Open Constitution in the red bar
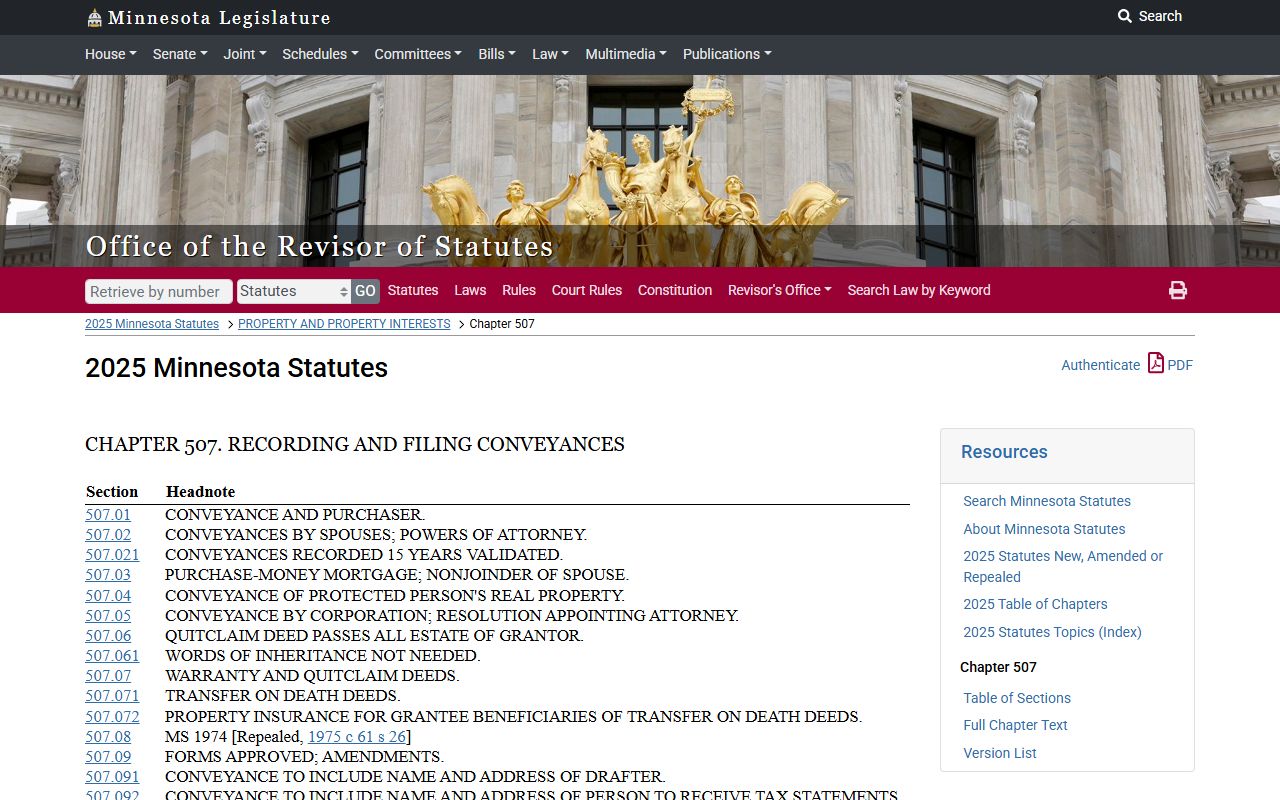The image size is (1280, 800). [675, 290]
